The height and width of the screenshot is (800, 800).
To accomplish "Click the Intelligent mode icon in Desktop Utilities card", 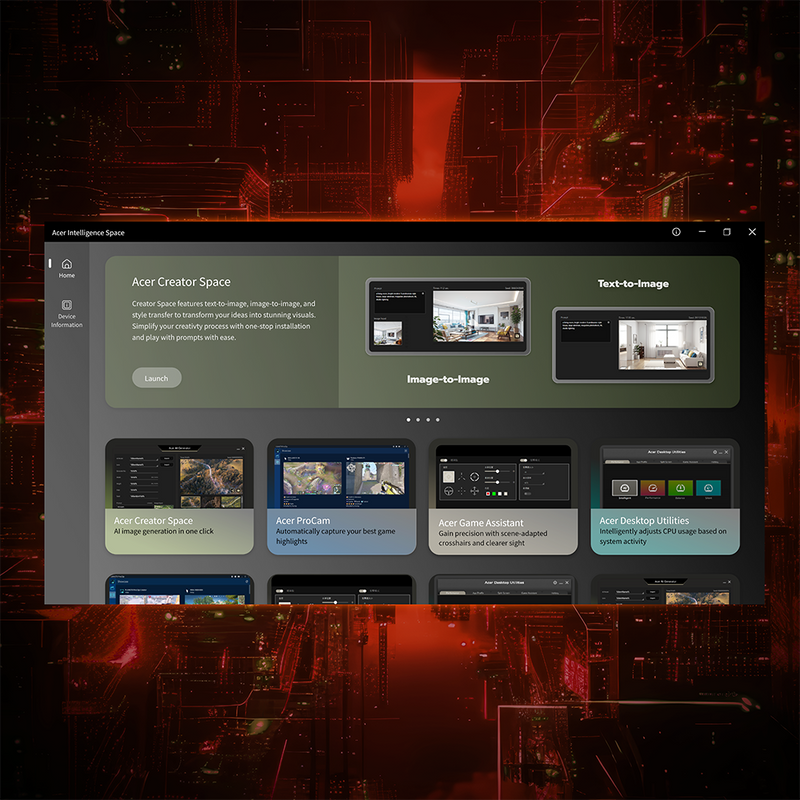I will click(x=624, y=488).
